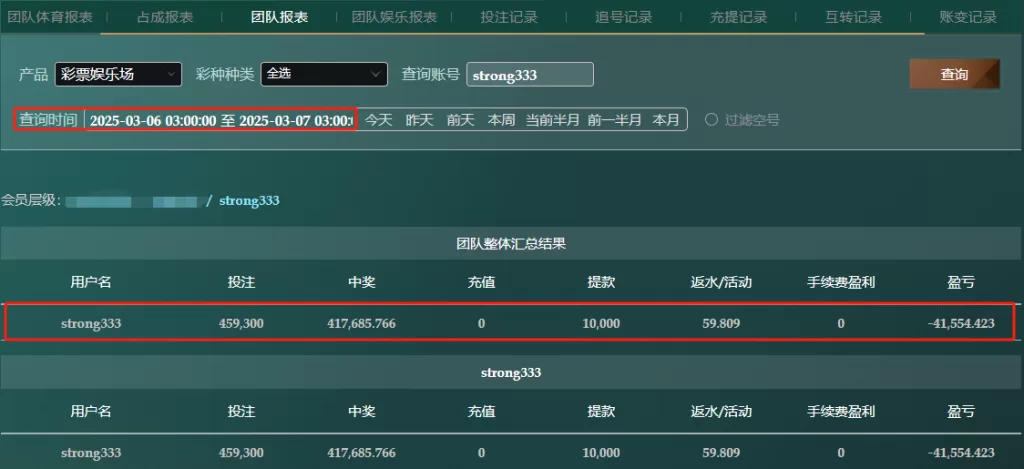The height and width of the screenshot is (469, 1024).
Task: Click the 查询账号 input field
Action: click(529, 74)
